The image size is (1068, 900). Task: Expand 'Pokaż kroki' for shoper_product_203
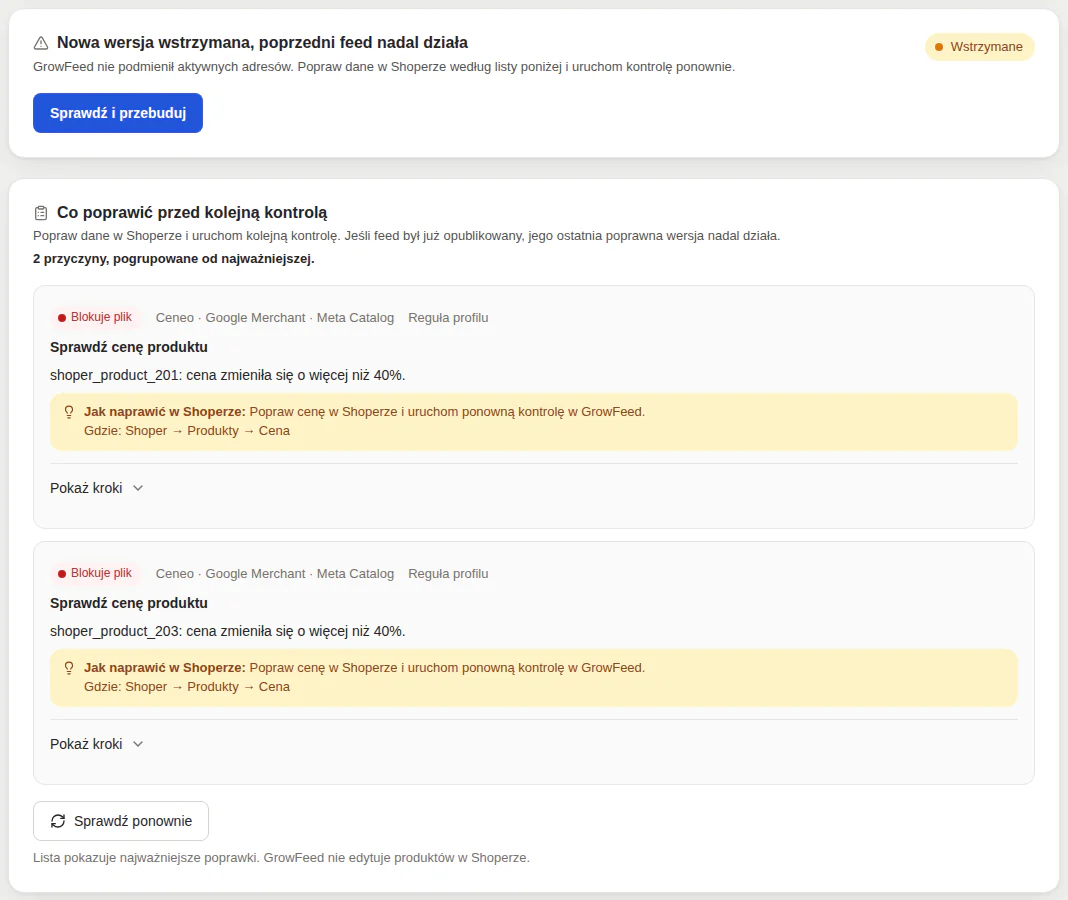96,744
